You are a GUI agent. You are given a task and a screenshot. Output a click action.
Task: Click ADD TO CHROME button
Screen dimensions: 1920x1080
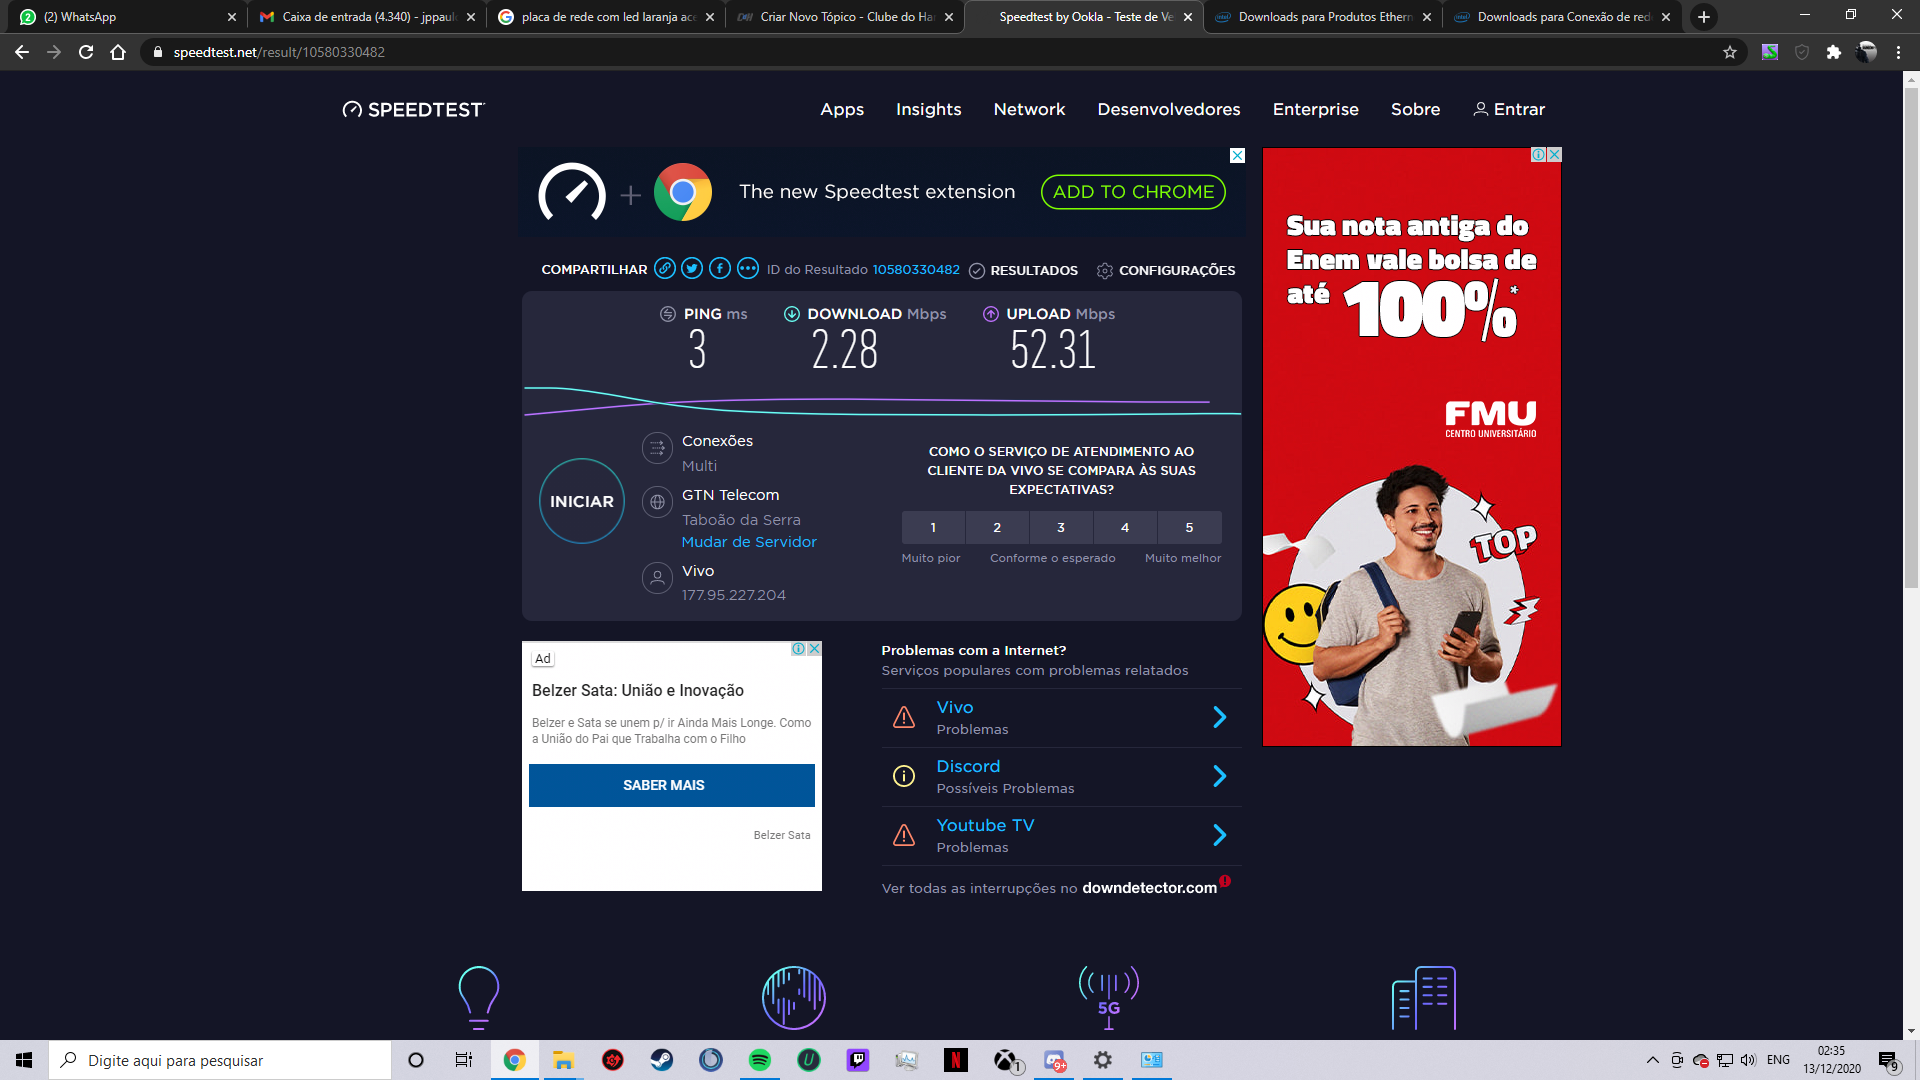tap(1133, 192)
